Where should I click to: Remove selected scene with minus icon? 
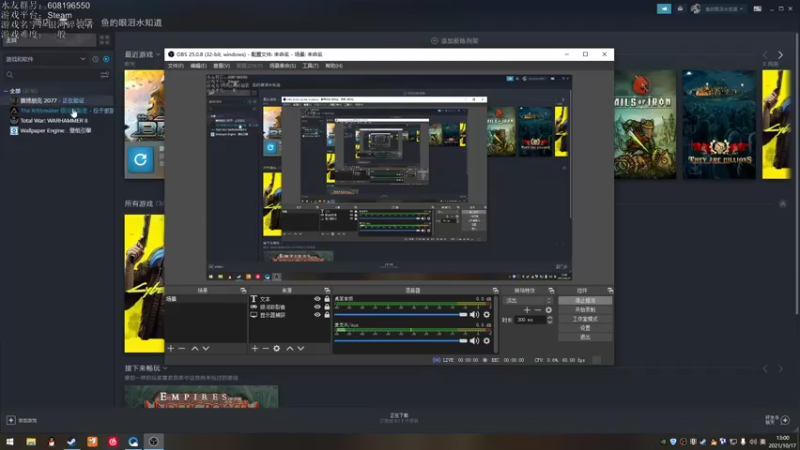point(182,348)
